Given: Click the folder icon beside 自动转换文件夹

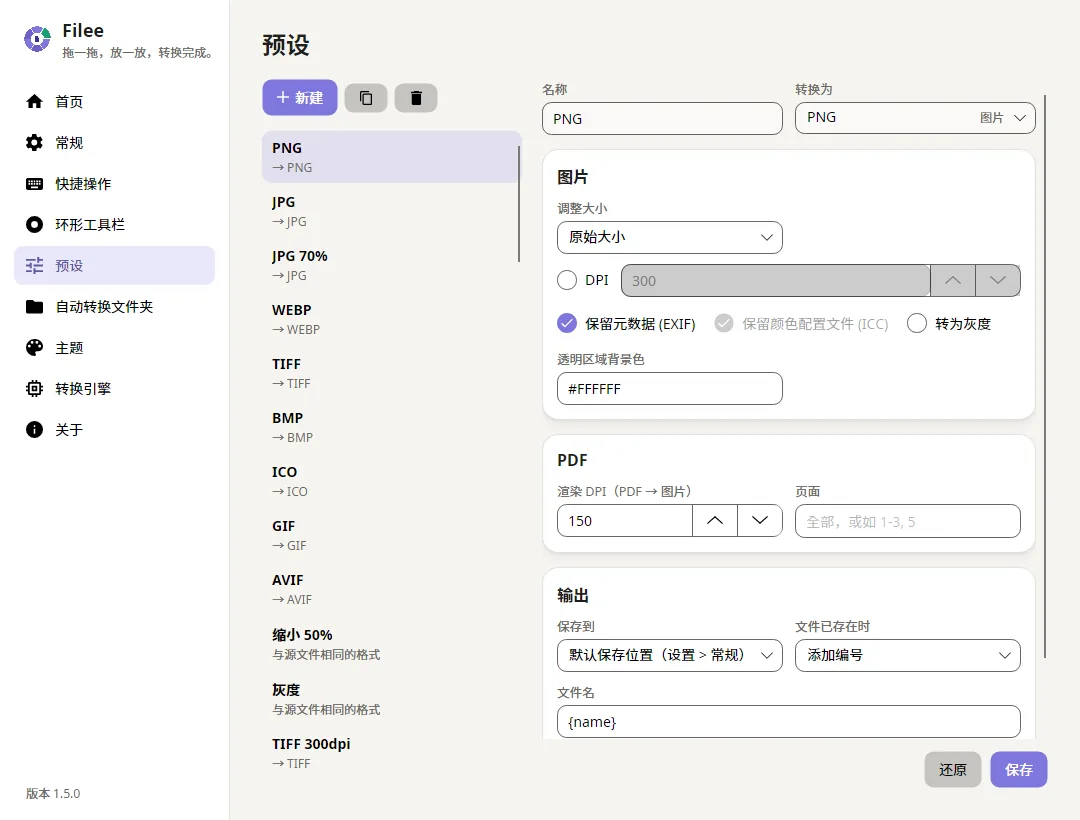Looking at the screenshot, I should 34,306.
